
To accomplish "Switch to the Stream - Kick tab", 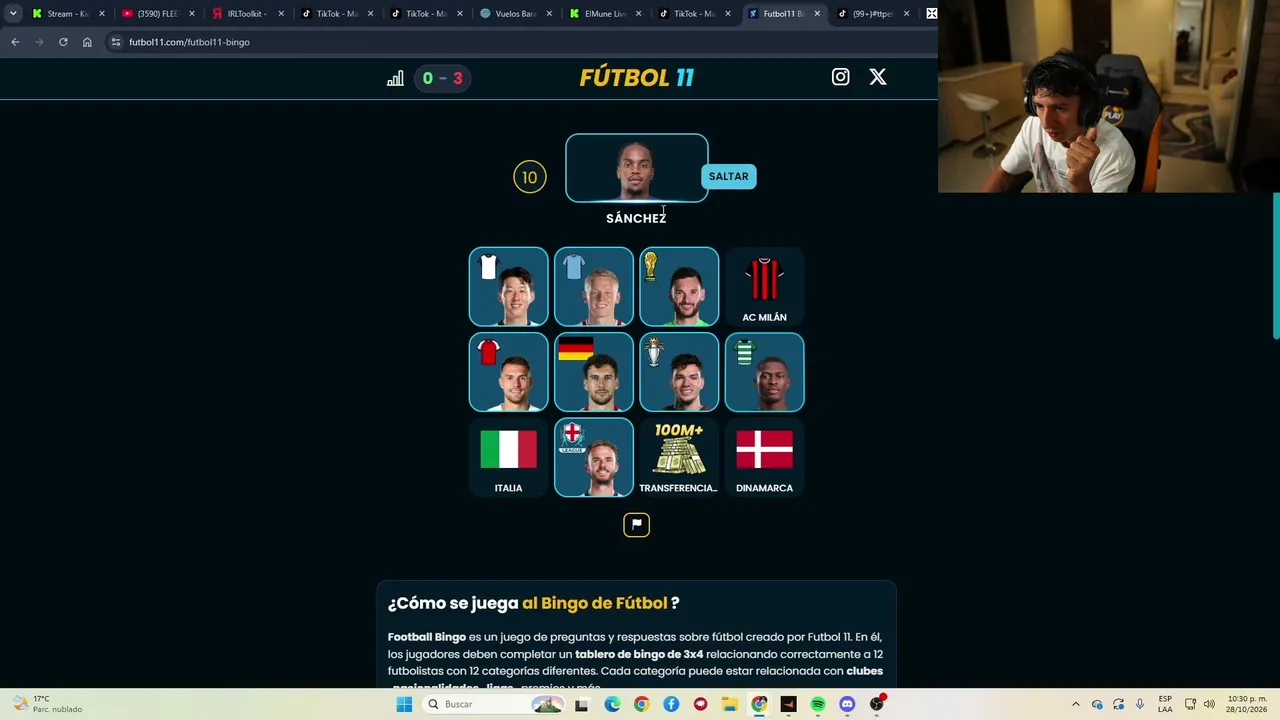I will 68,14.
